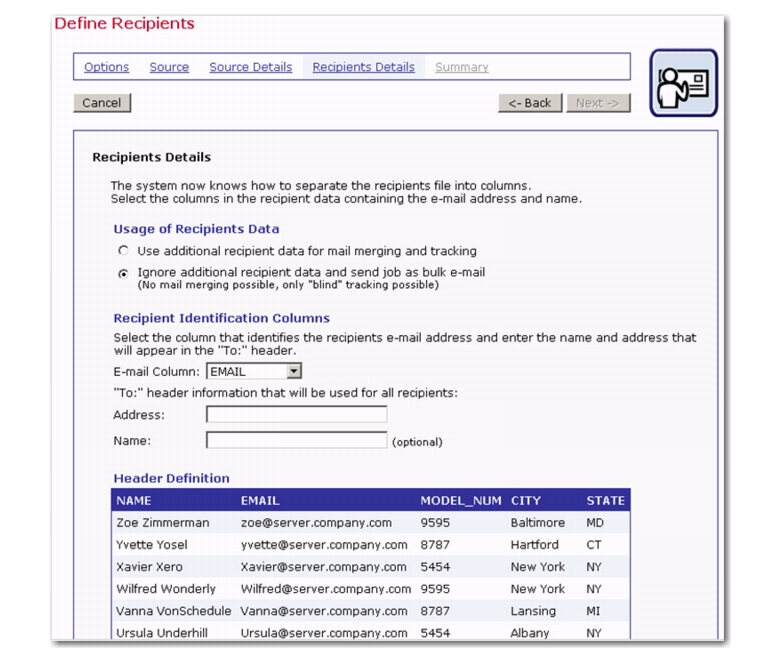This screenshot has height=662, width=771.
Task: Select 'Use additional recipient data' radio option
Action: coord(123,251)
